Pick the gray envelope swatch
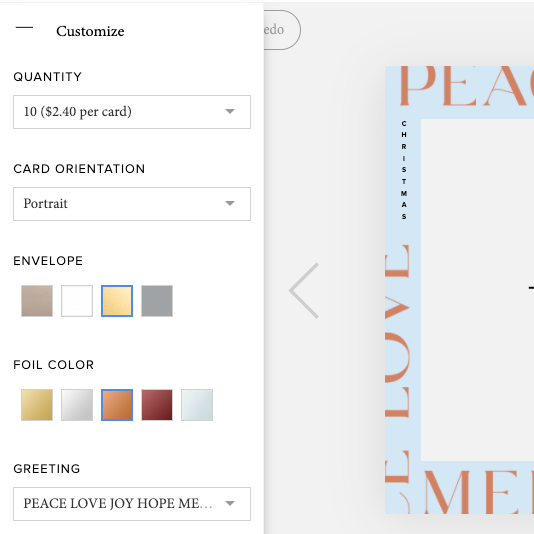This screenshot has height=534, width=534. tap(157, 301)
